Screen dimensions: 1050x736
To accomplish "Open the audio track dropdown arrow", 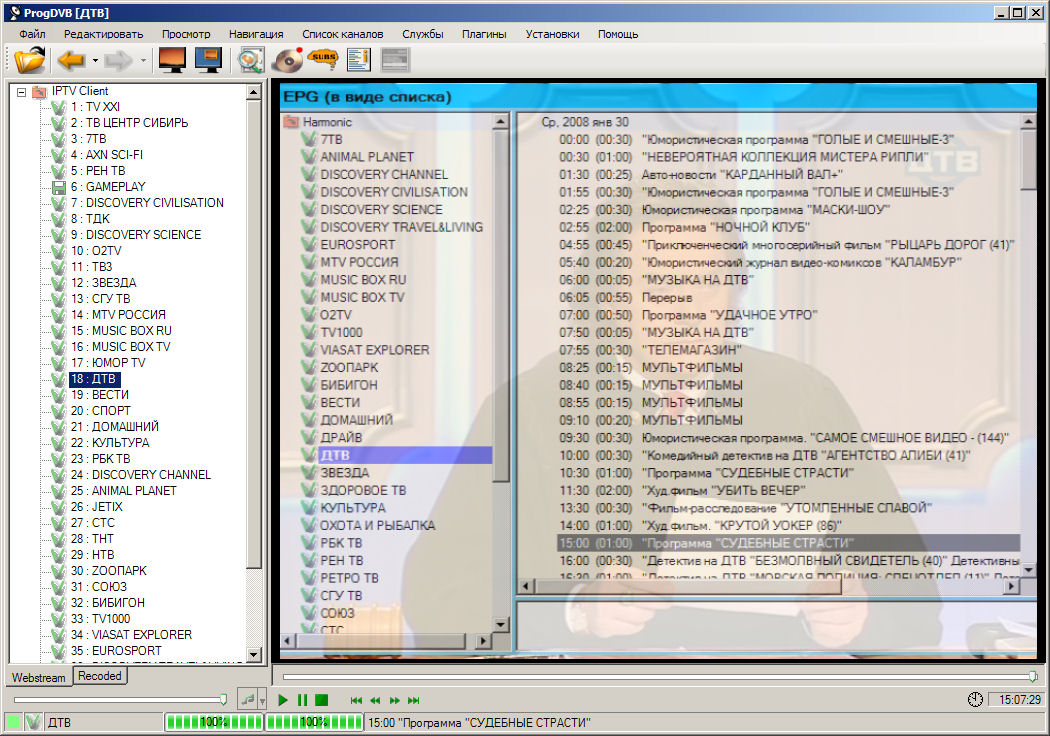I will (262, 701).
